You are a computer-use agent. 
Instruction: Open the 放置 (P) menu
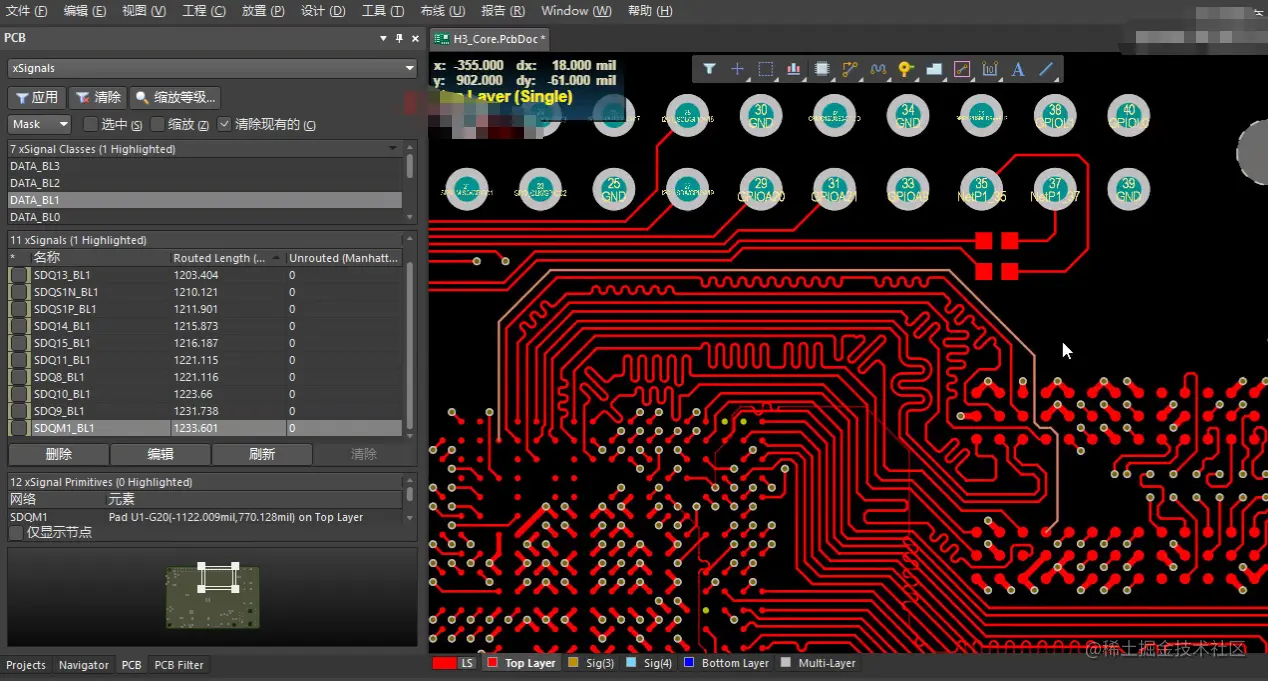click(x=263, y=11)
